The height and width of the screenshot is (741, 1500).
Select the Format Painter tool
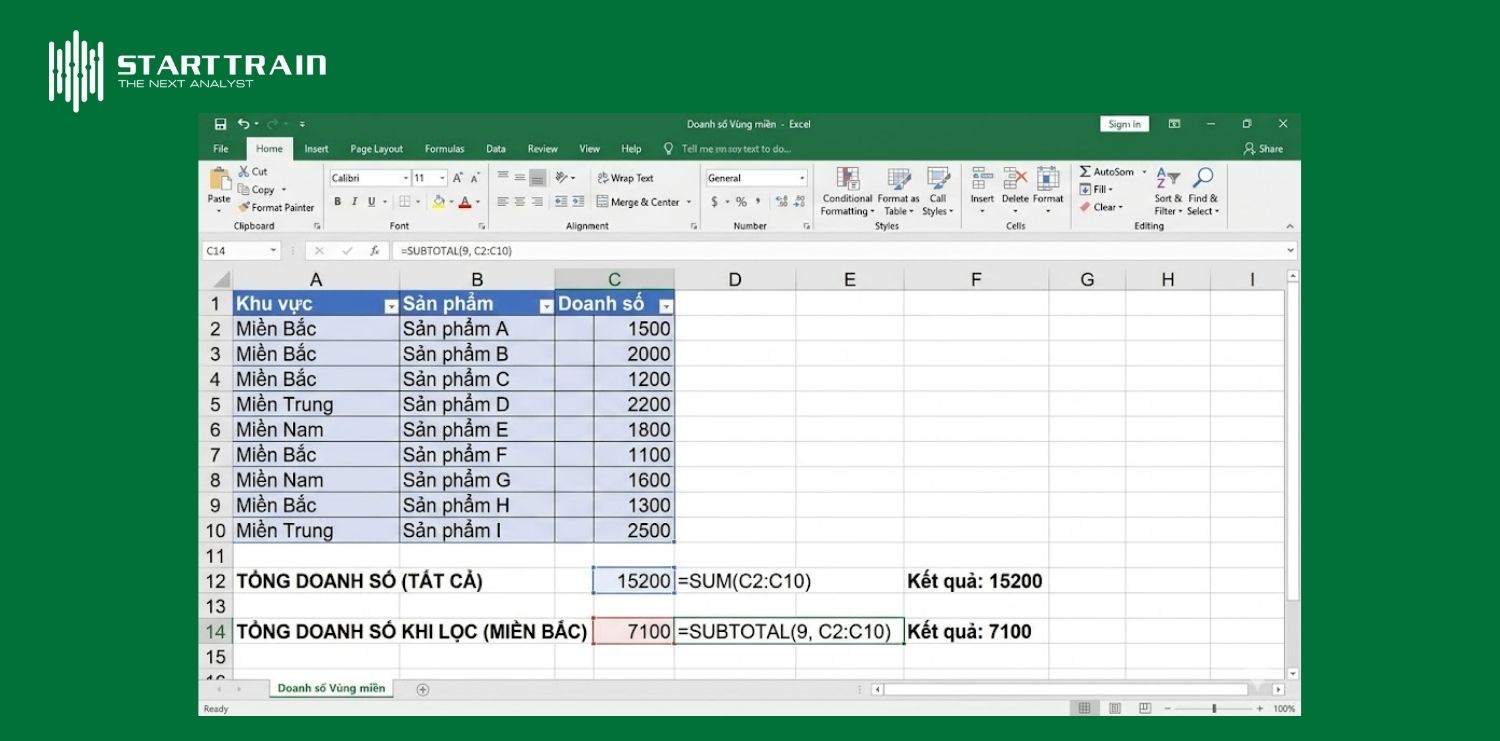click(276, 208)
